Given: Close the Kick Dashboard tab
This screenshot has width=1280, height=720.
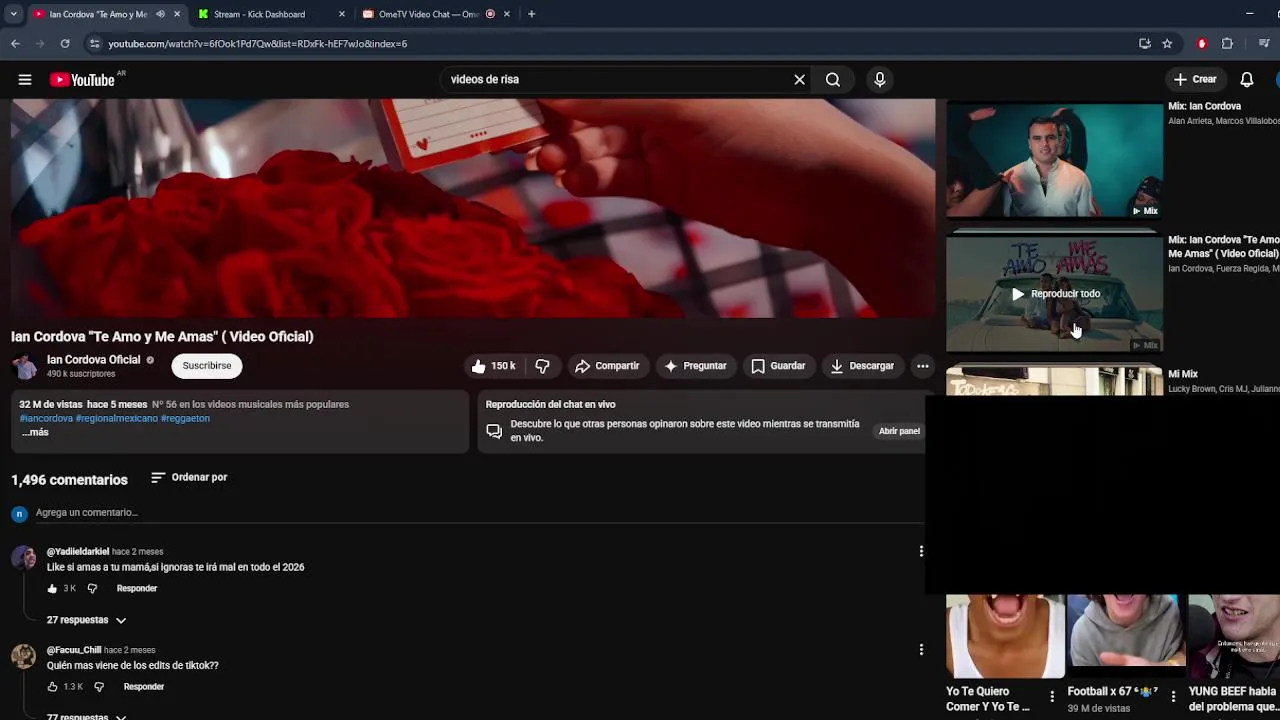Looking at the screenshot, I should (x=342, y=14).
